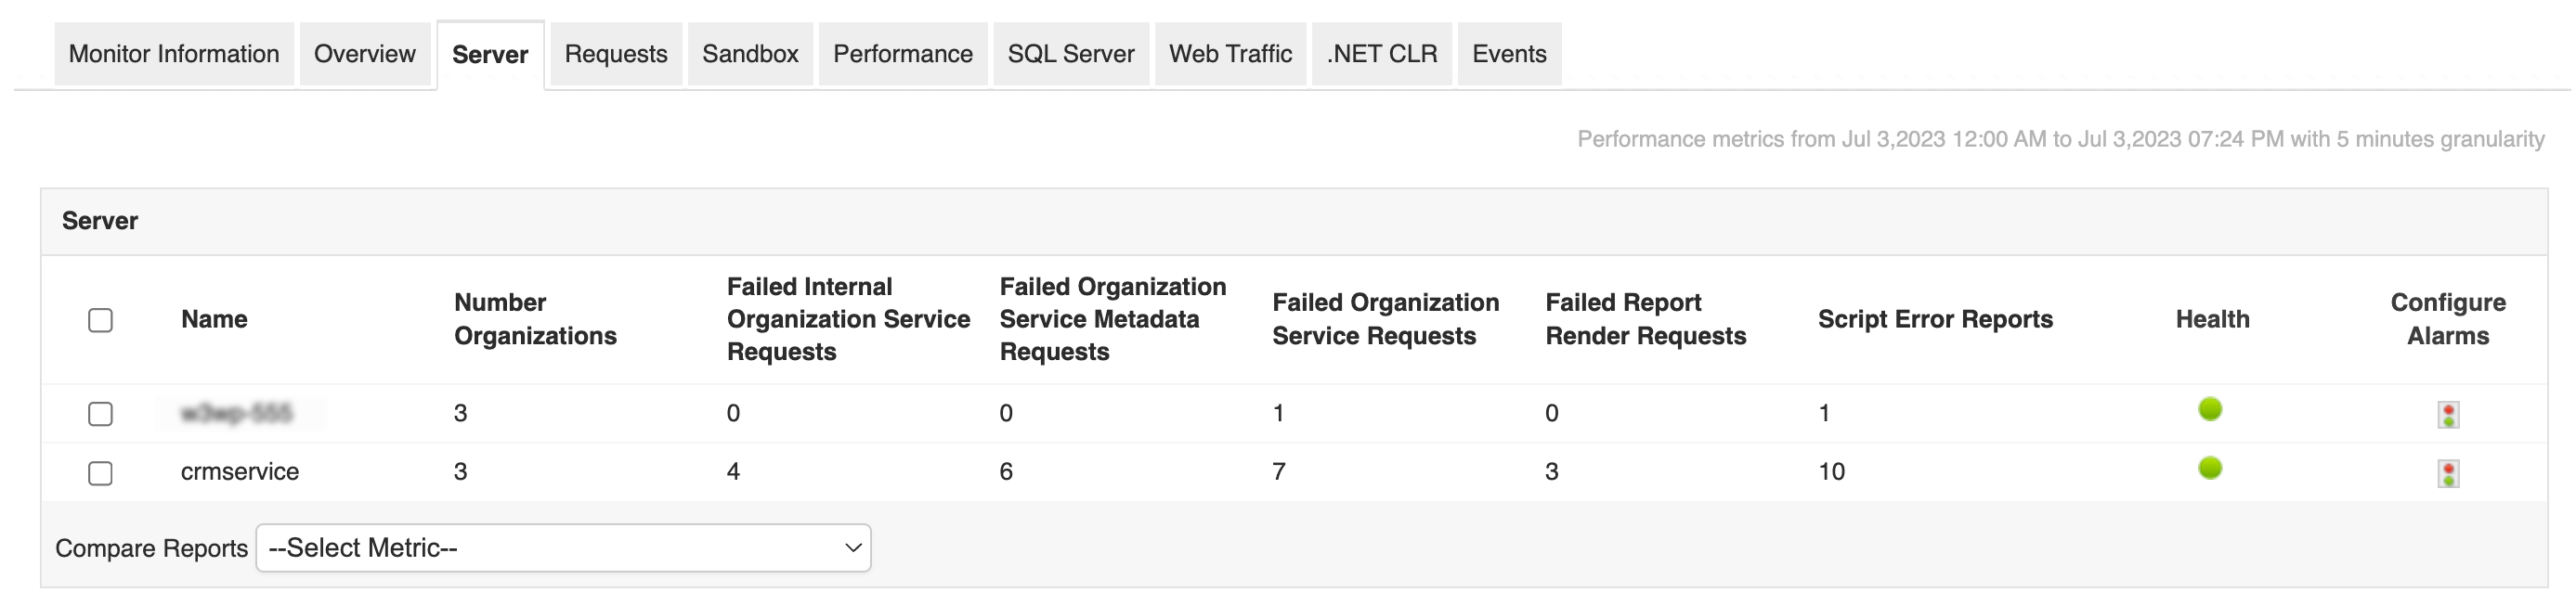2576x605 pixels.
Task: Click Configure Alarms icon for crmservice row
Action: [2447, 473]
